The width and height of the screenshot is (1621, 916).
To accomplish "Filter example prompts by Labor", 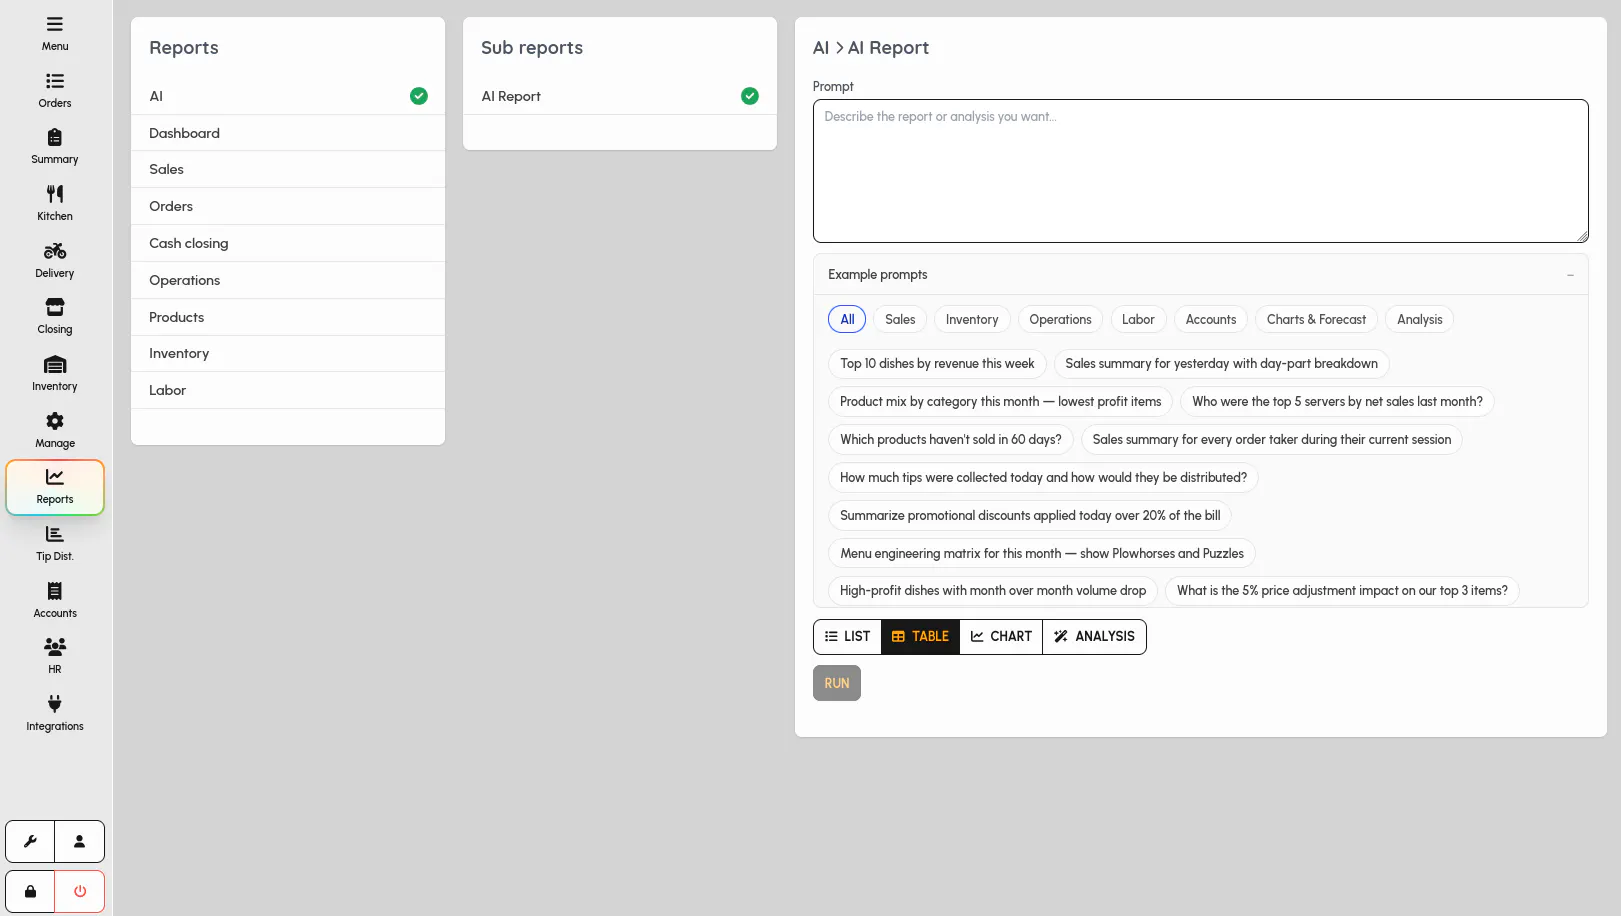I will tap(1138, 319).
